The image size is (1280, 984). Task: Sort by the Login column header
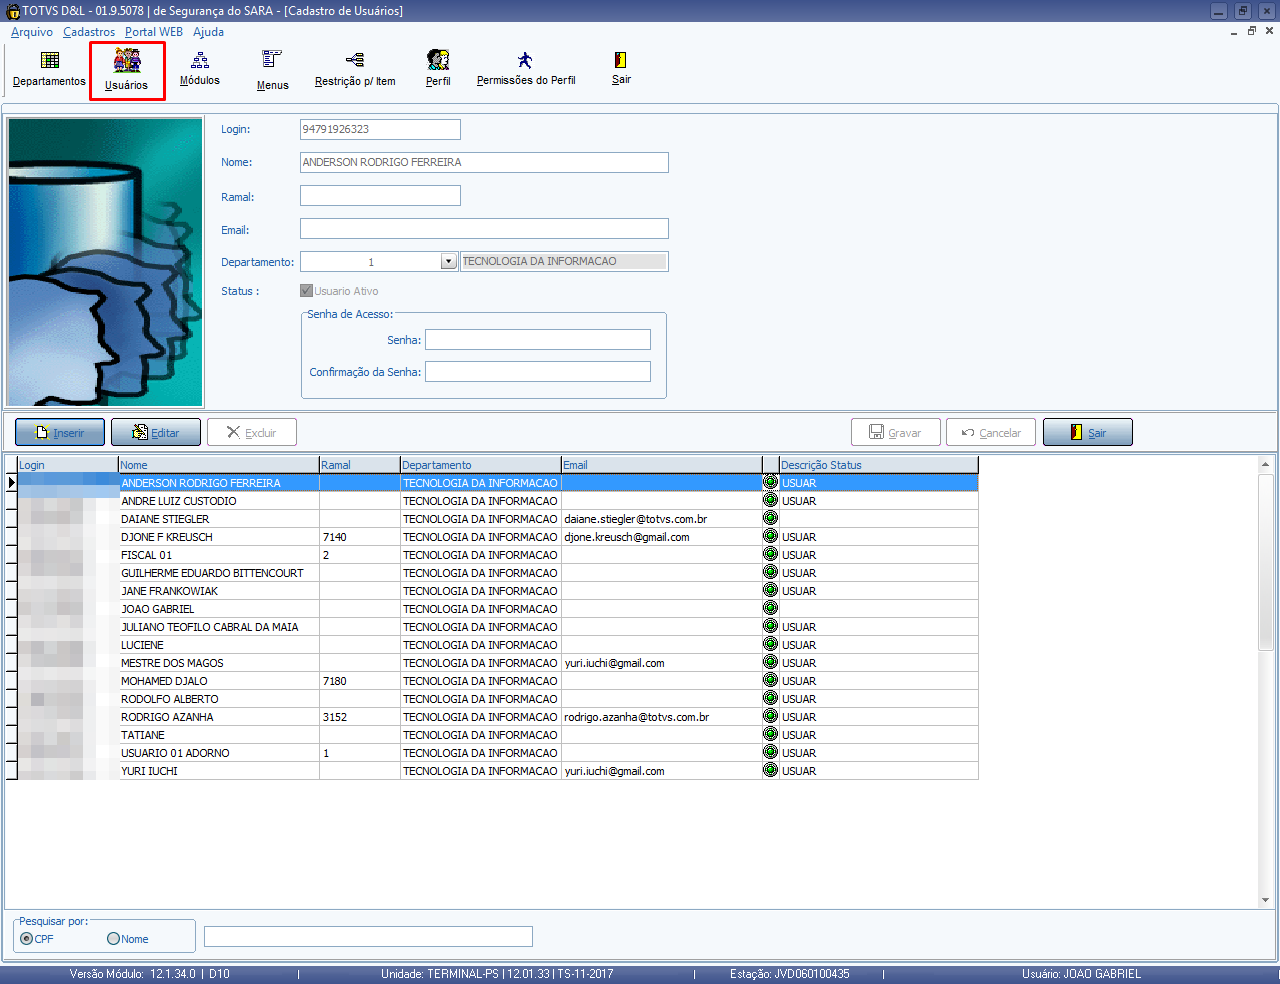point(68,465)
